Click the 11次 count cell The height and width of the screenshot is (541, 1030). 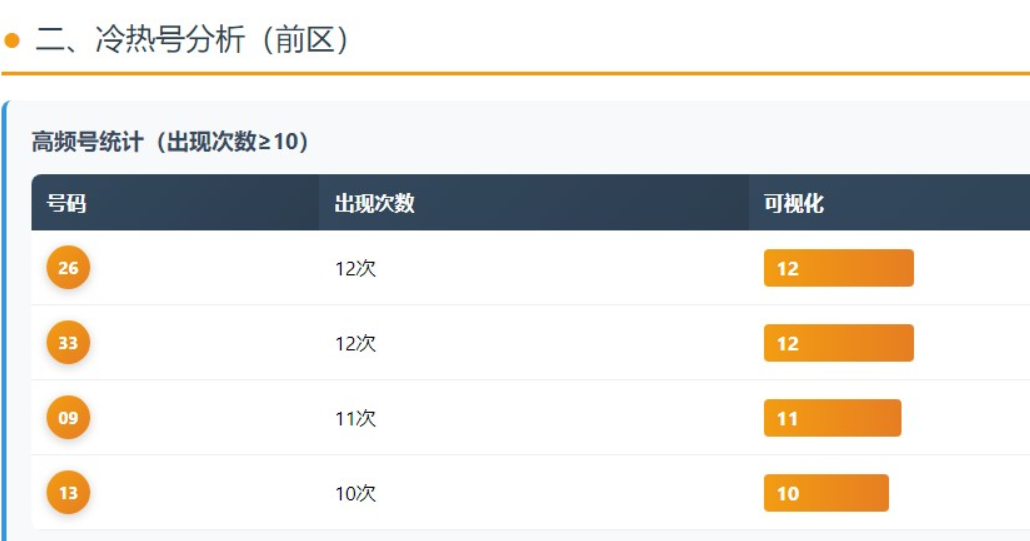(x=355, y=418)
